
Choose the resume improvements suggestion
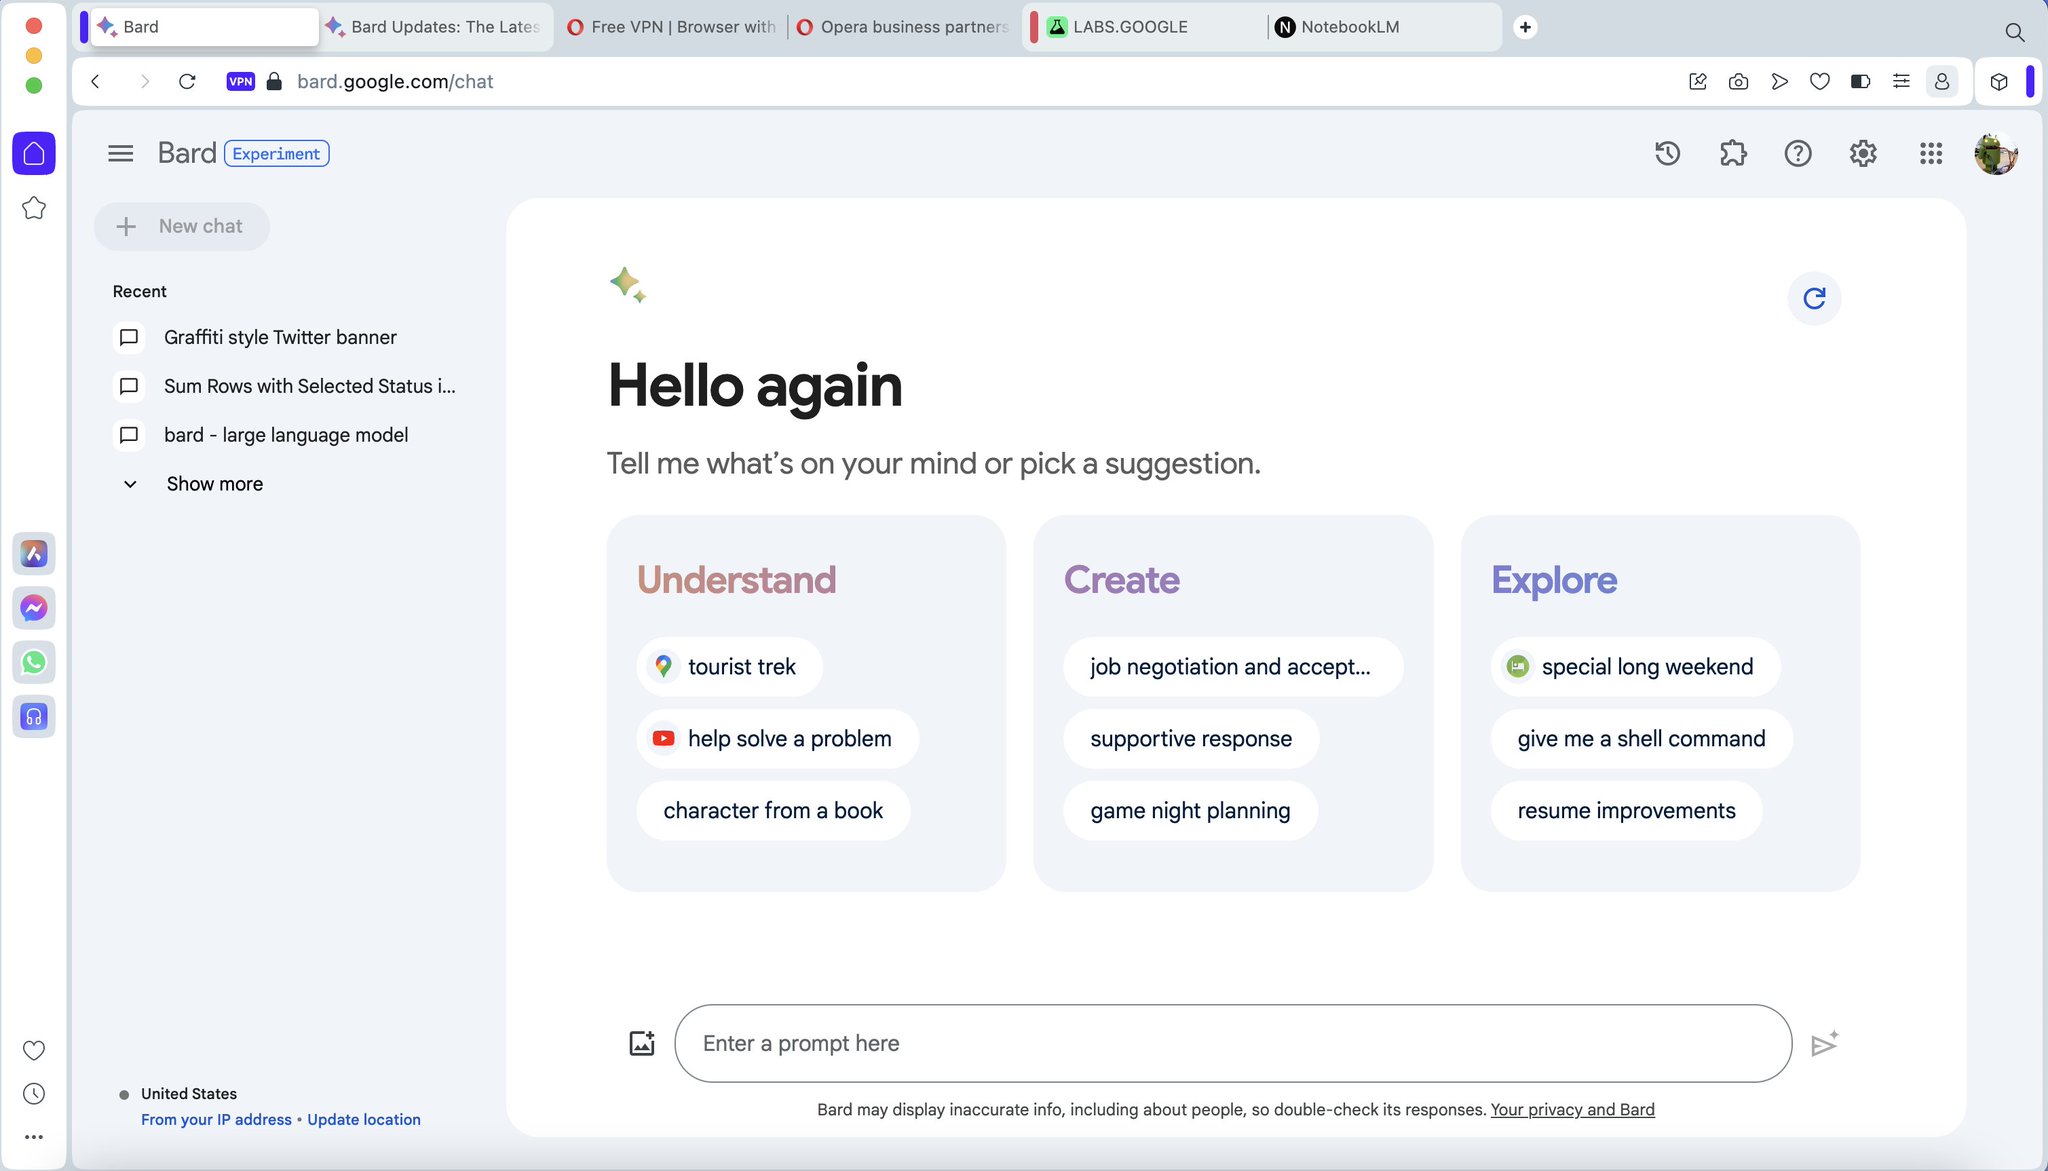[1626, 811]
